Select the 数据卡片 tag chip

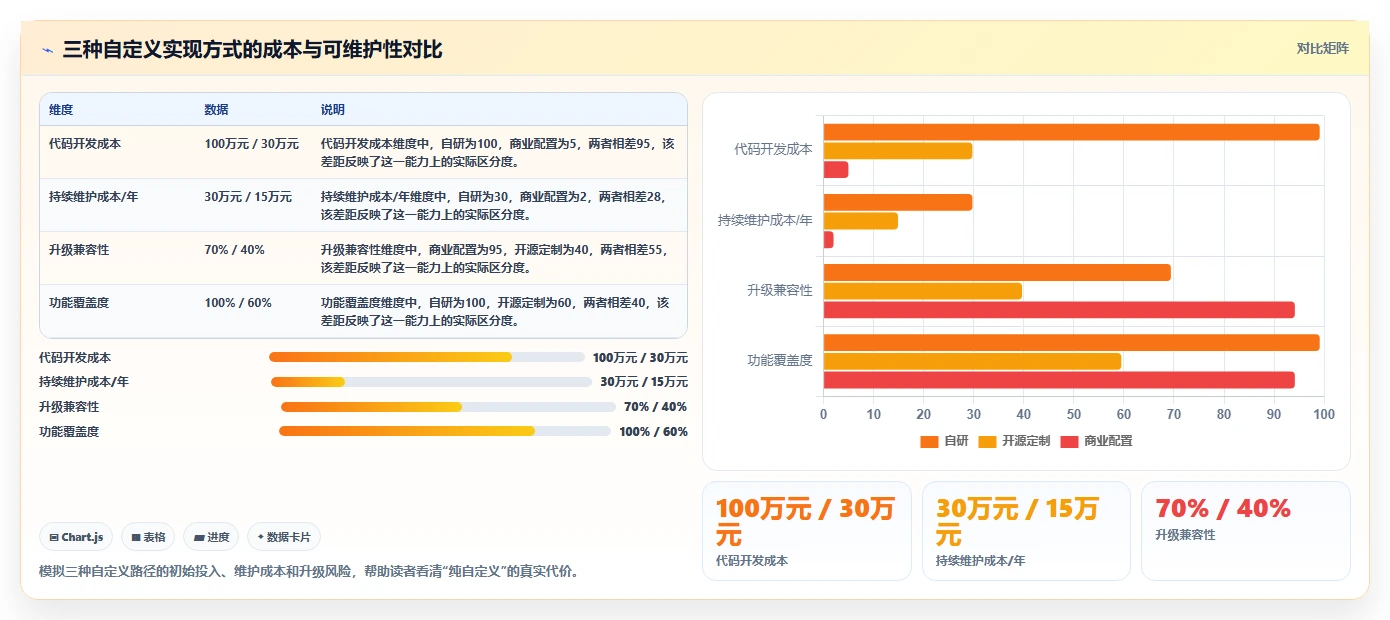[284, 537]
